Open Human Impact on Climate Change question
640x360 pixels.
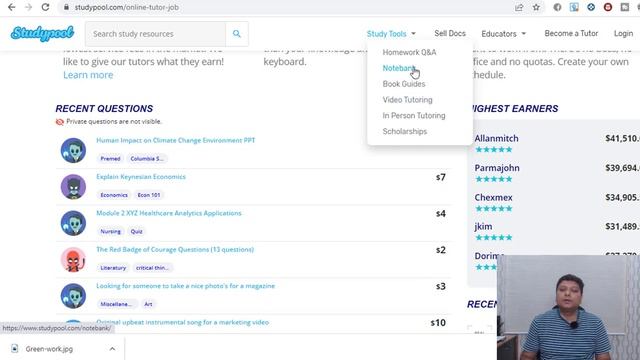(176, 140)
